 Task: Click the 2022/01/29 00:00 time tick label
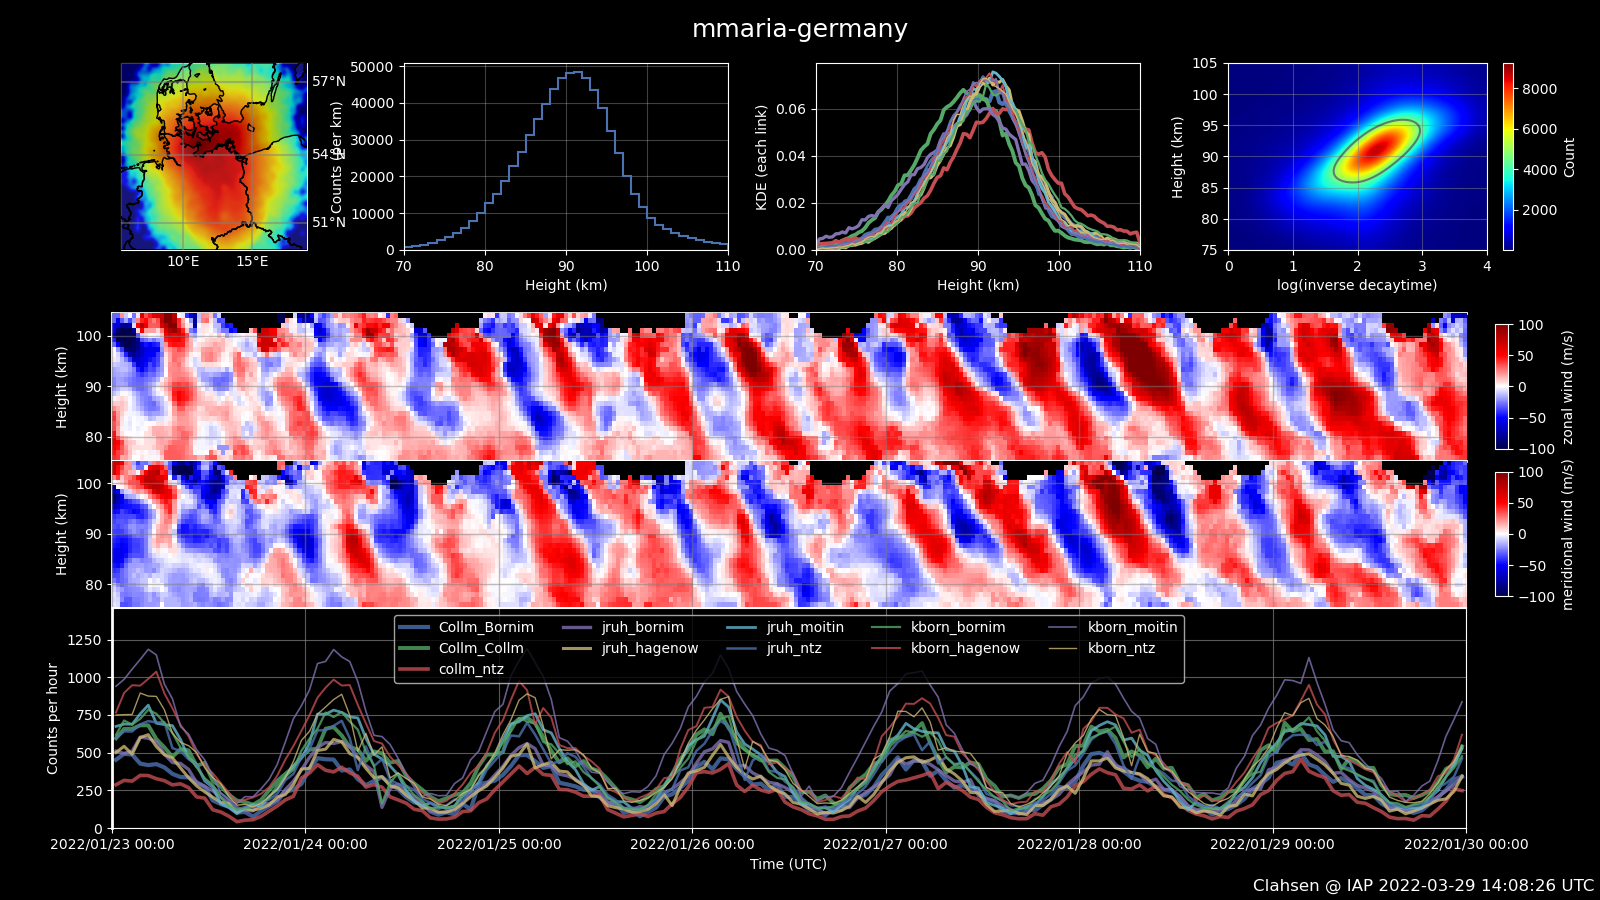[x=1272, y=845]
